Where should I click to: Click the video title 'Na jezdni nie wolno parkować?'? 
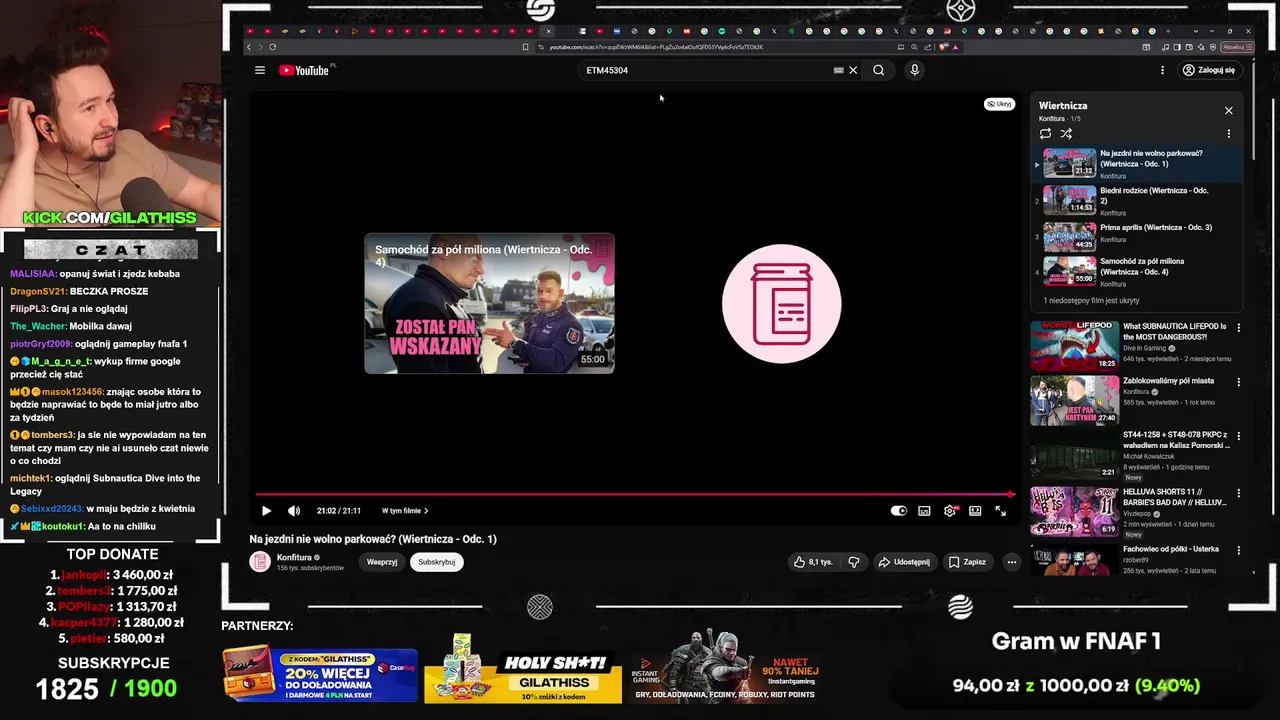373,539
